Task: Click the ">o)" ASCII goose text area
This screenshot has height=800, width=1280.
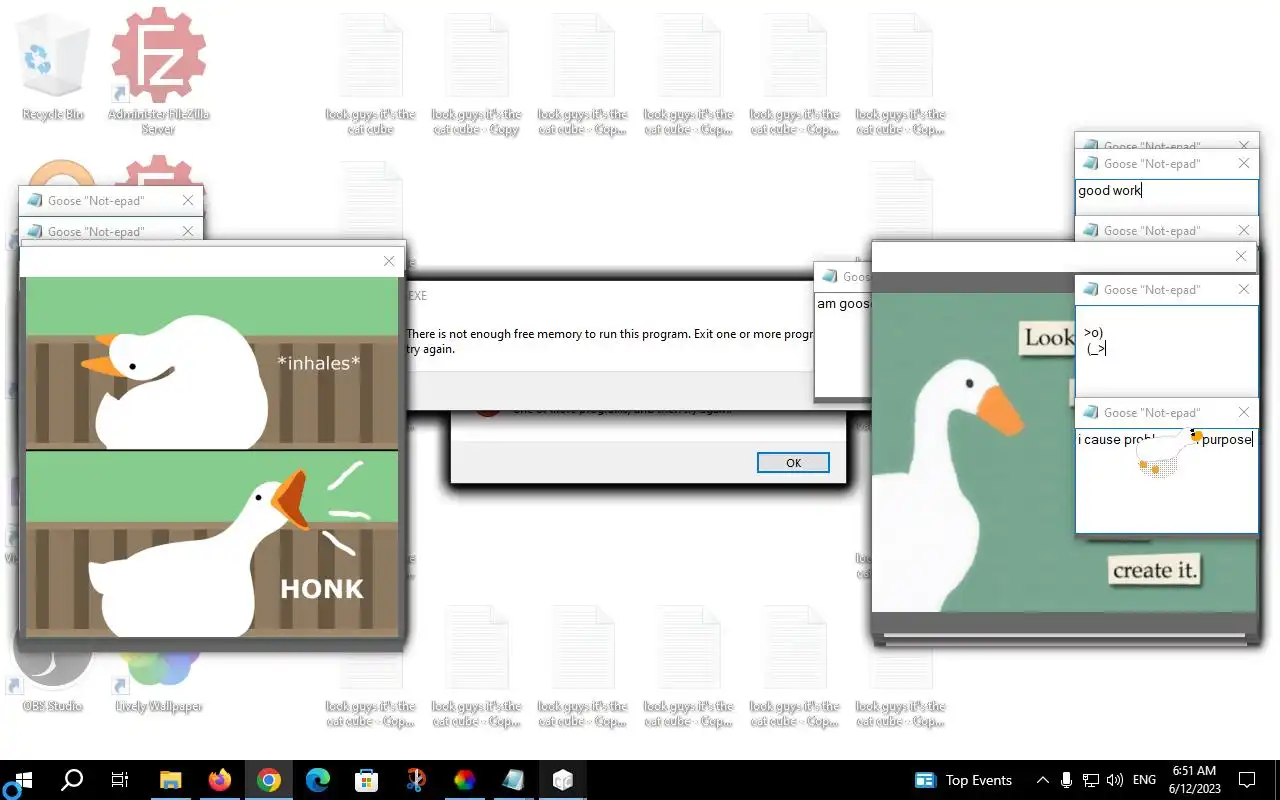Action: tap(1167, 350)
